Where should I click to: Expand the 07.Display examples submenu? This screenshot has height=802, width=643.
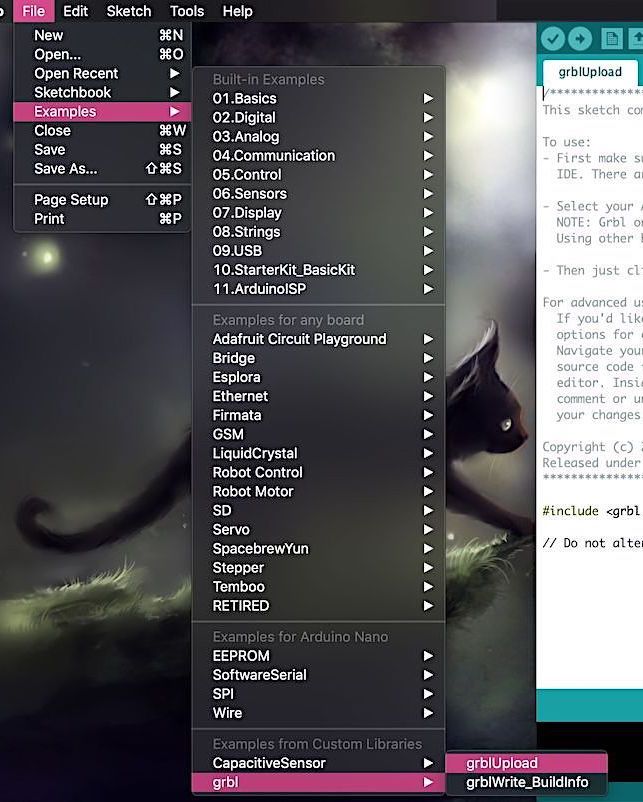point(318,213)
